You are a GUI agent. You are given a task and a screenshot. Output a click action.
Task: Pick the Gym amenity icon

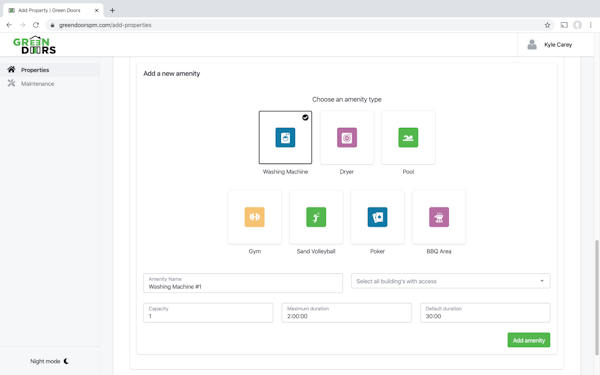tap(254, 217)
